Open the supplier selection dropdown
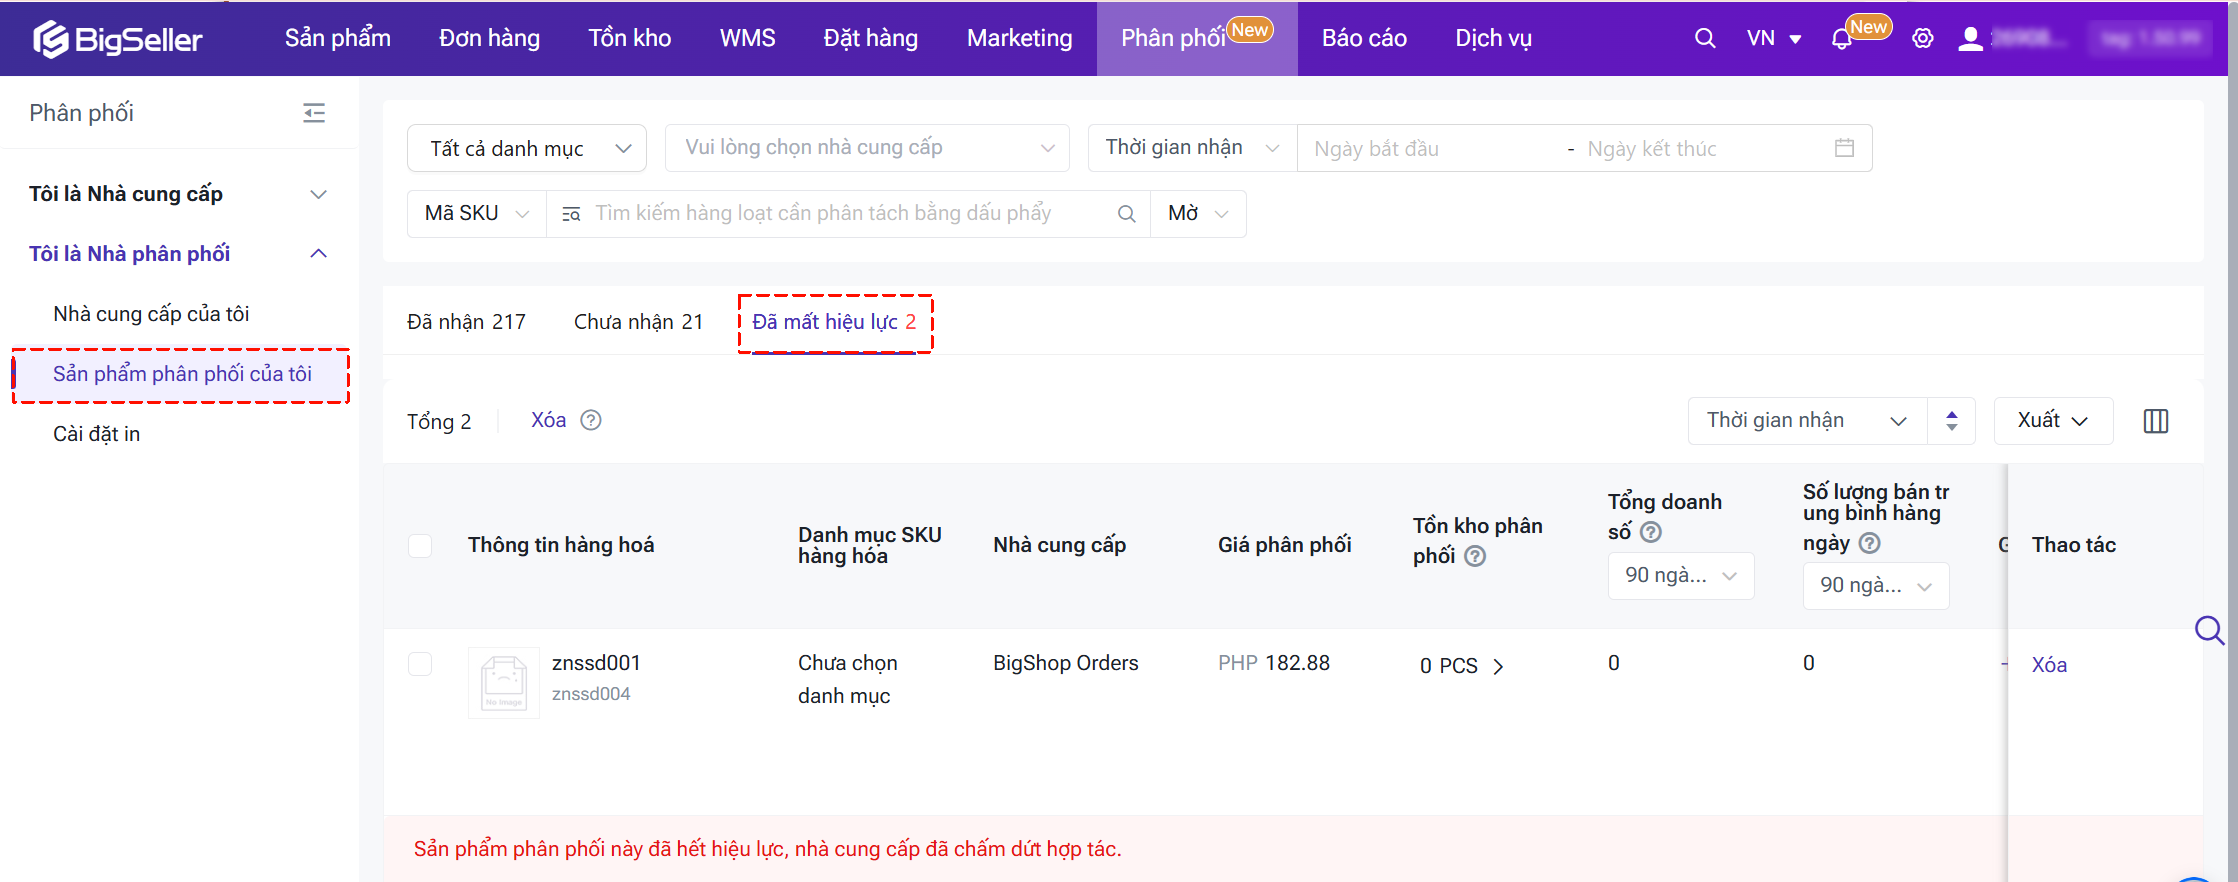This screenshot has height=882, width=2238. pyautogui.click(x=867, y=148)
